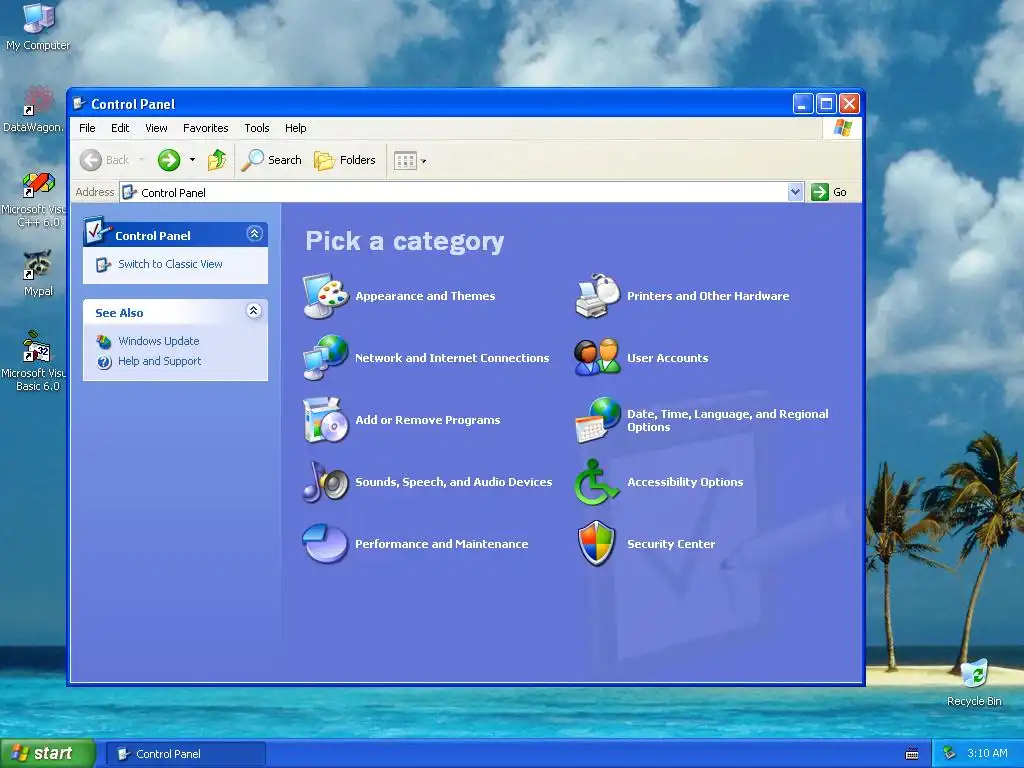Click Date, Time, Language, and Regional Options label

pyautogui.click(x=728, y=420)
